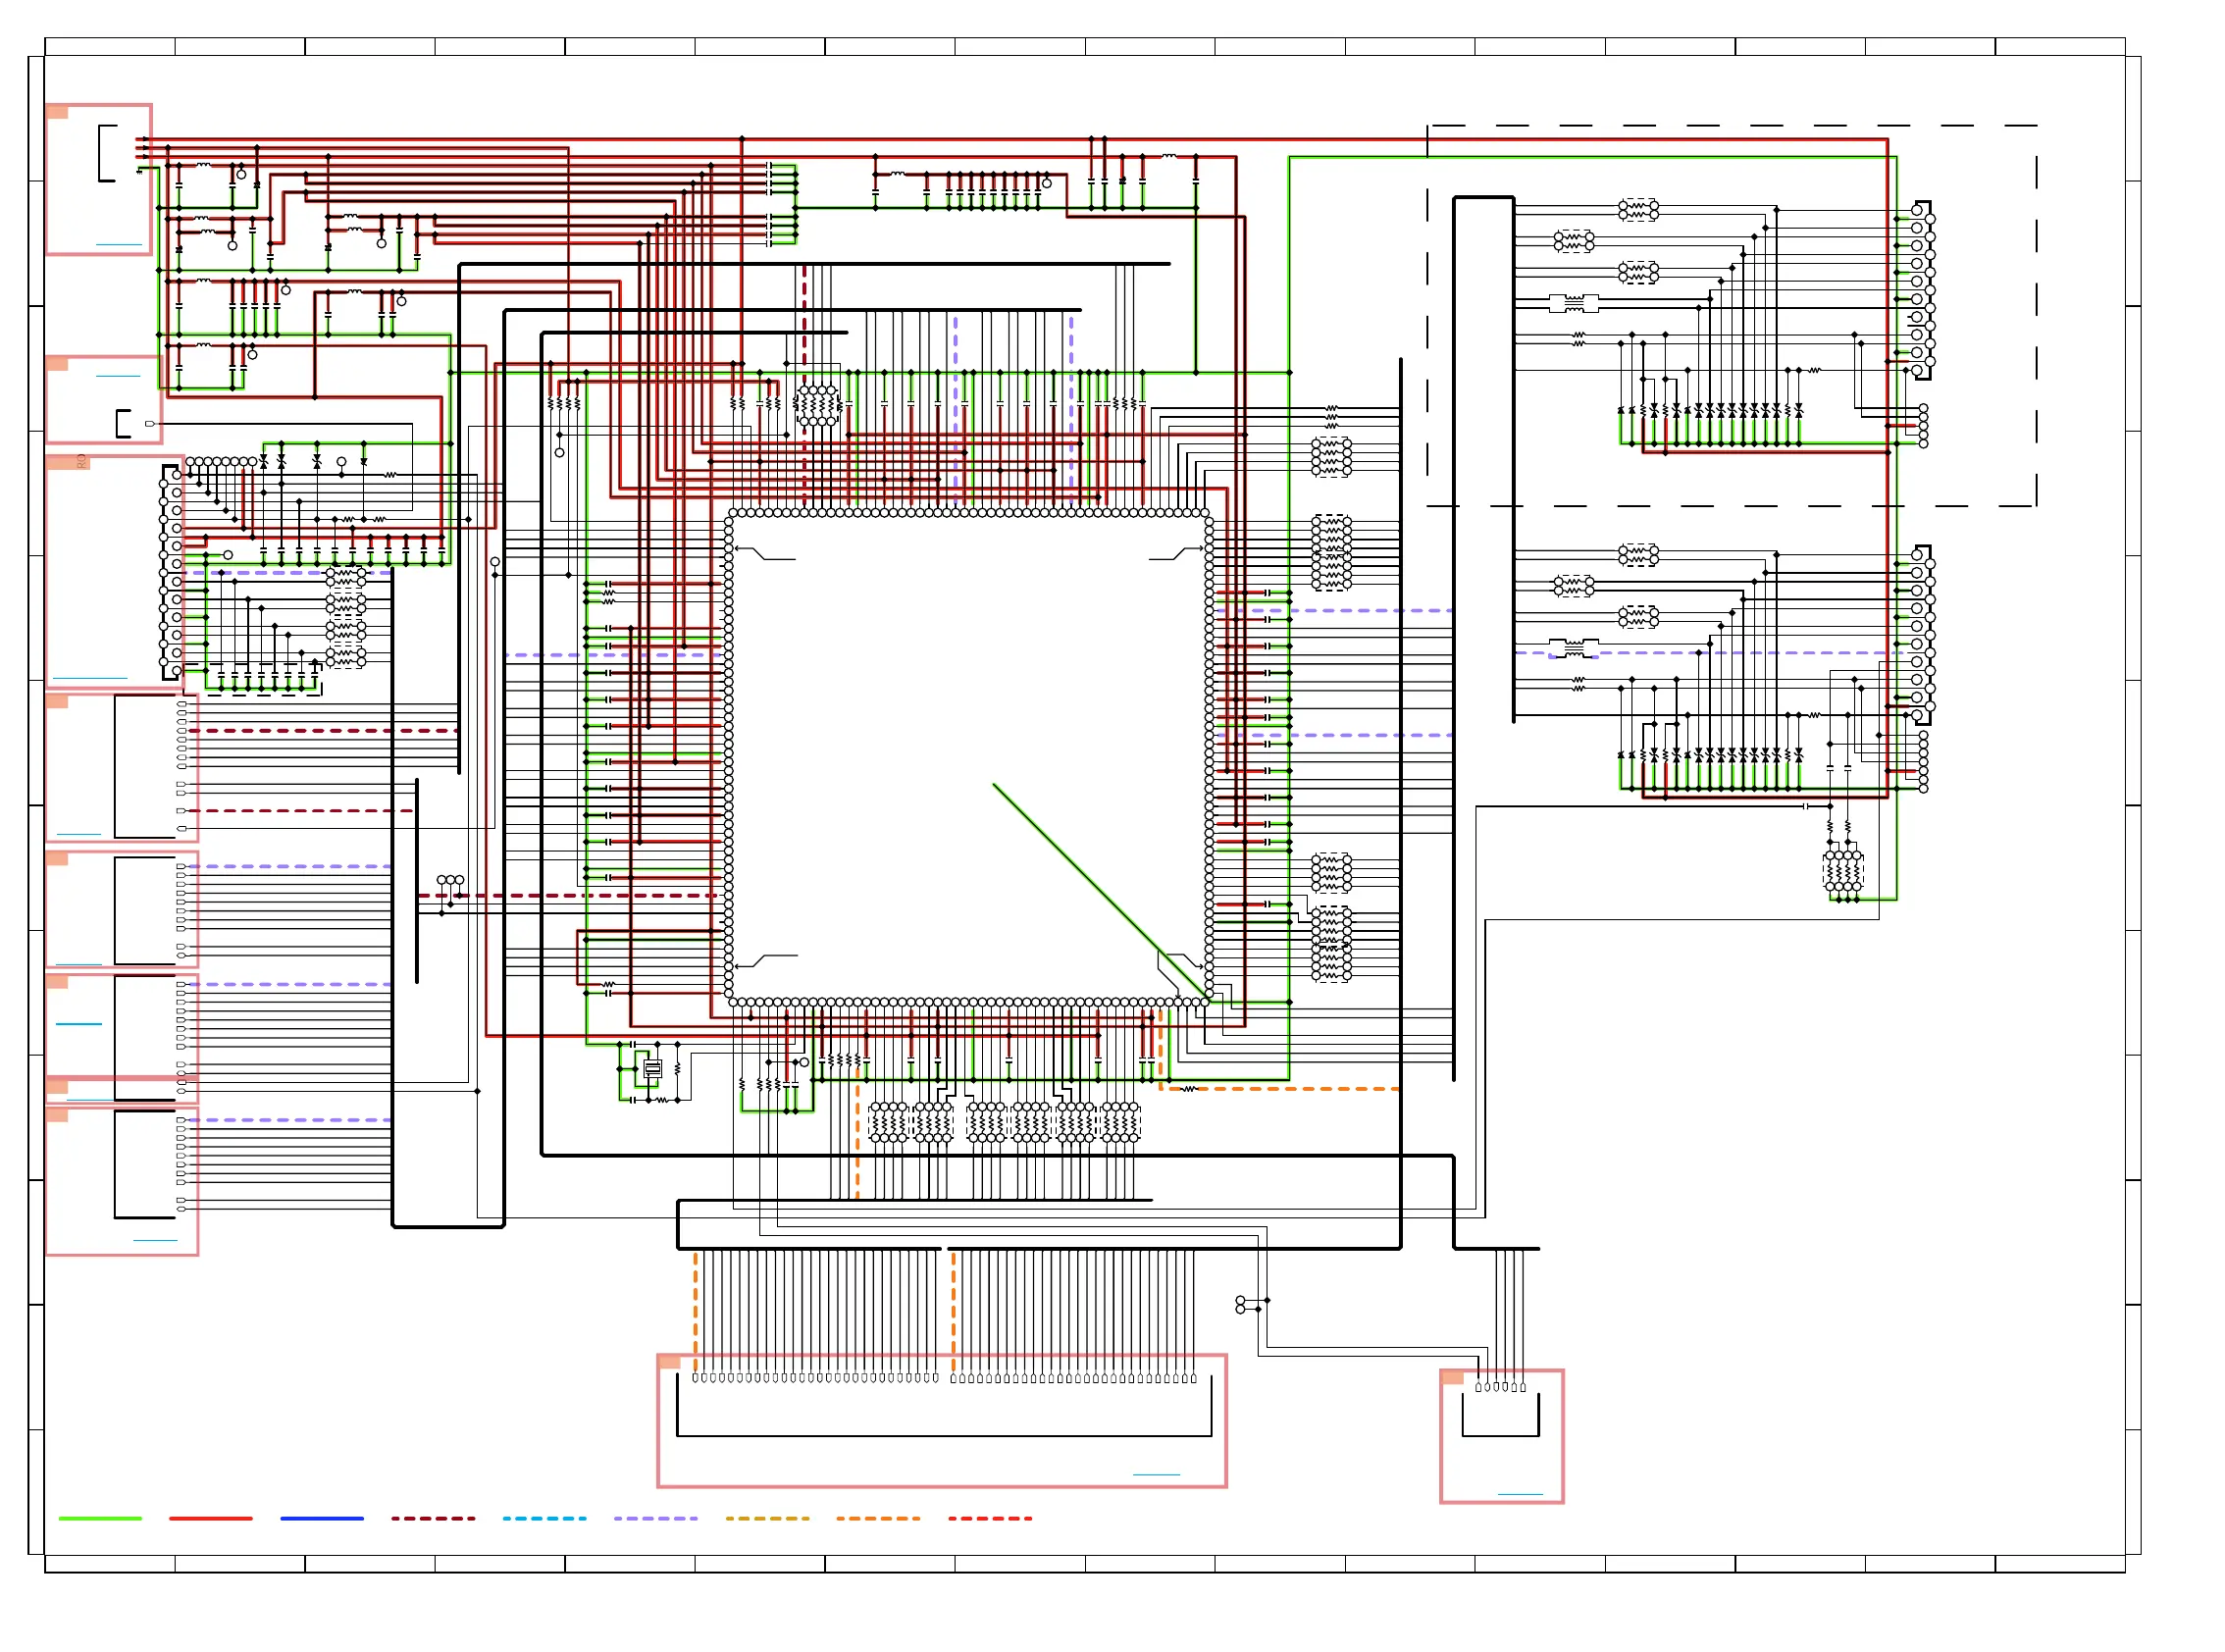Pick the gold dashed legend line
2225x1652 pixels.
point(767,1518)
